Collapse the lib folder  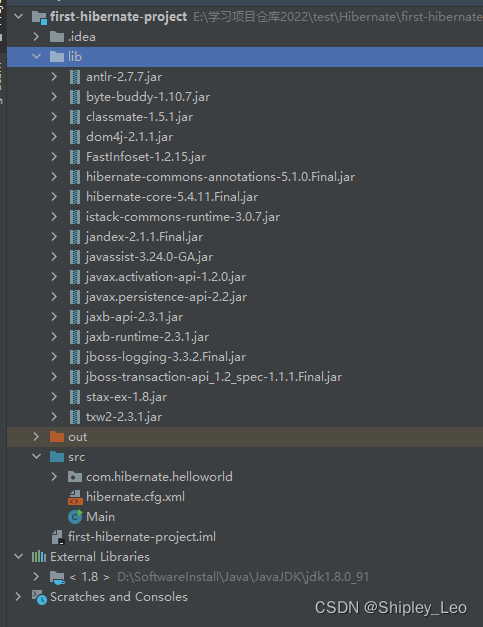click(x=36, y=57)
